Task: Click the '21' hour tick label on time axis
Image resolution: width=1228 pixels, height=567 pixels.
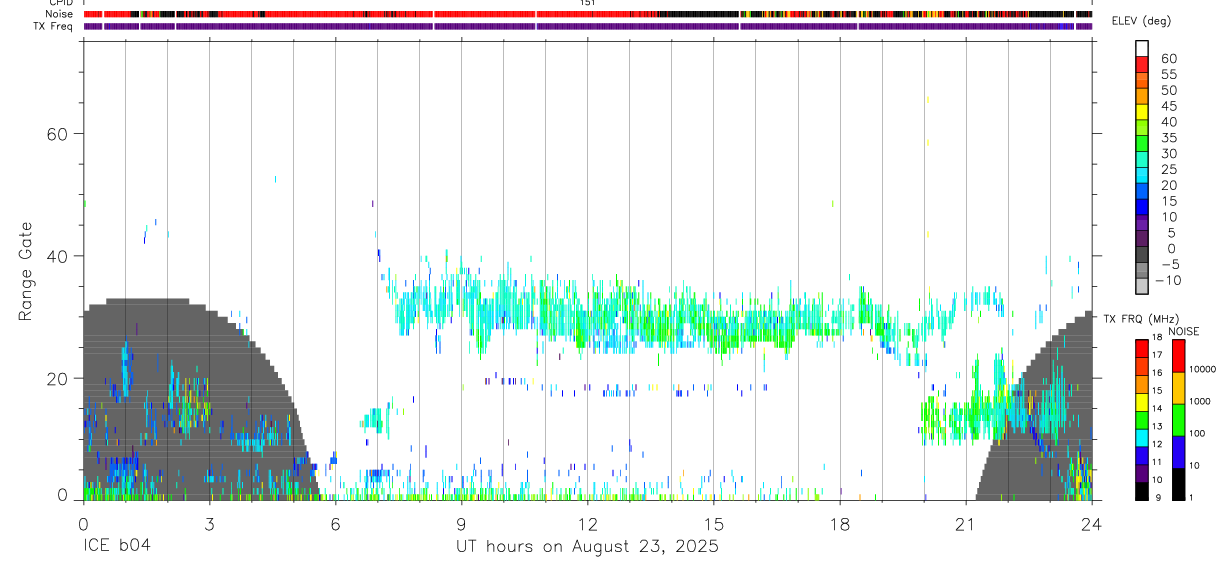Action: [x=965, y=524]
